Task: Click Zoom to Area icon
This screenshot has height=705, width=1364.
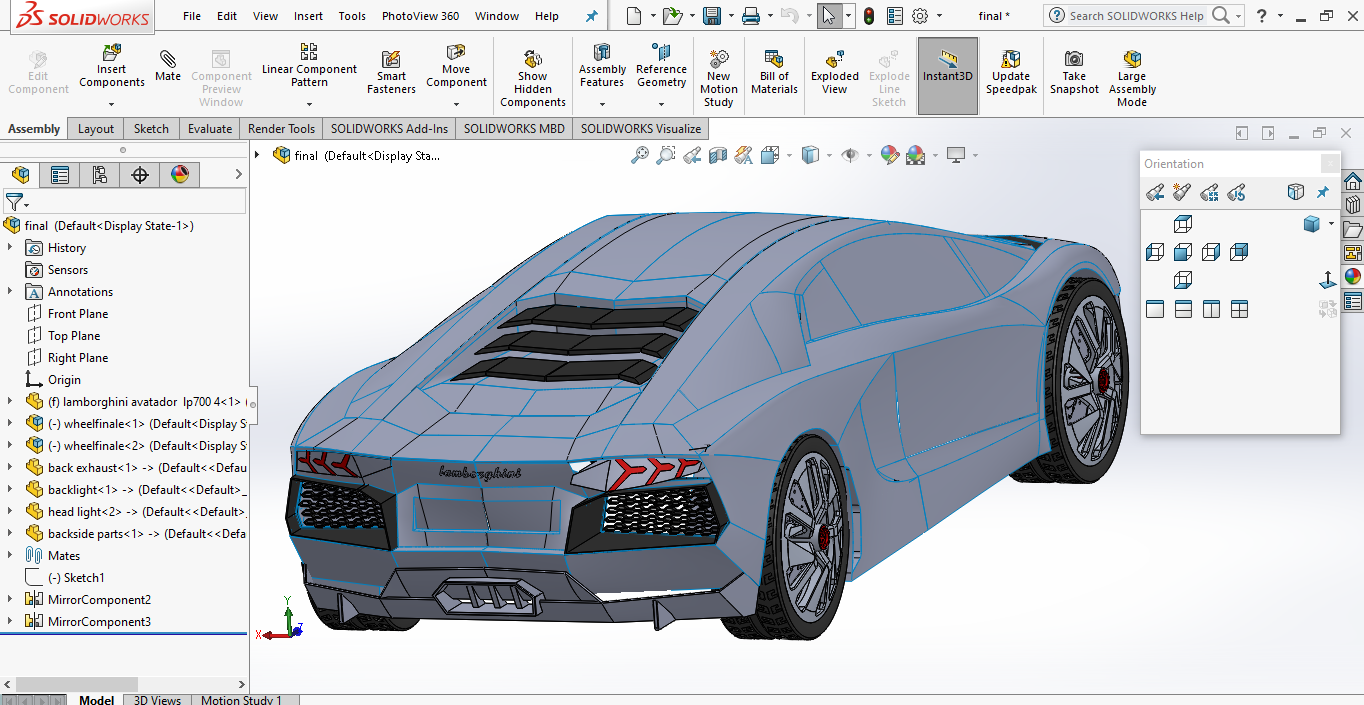Action: point(666,155)
